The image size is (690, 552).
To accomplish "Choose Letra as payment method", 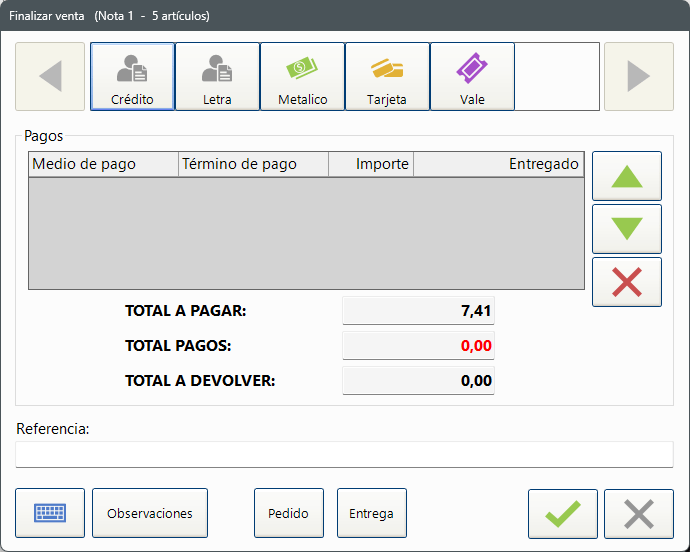I will [x=217, y=76].
